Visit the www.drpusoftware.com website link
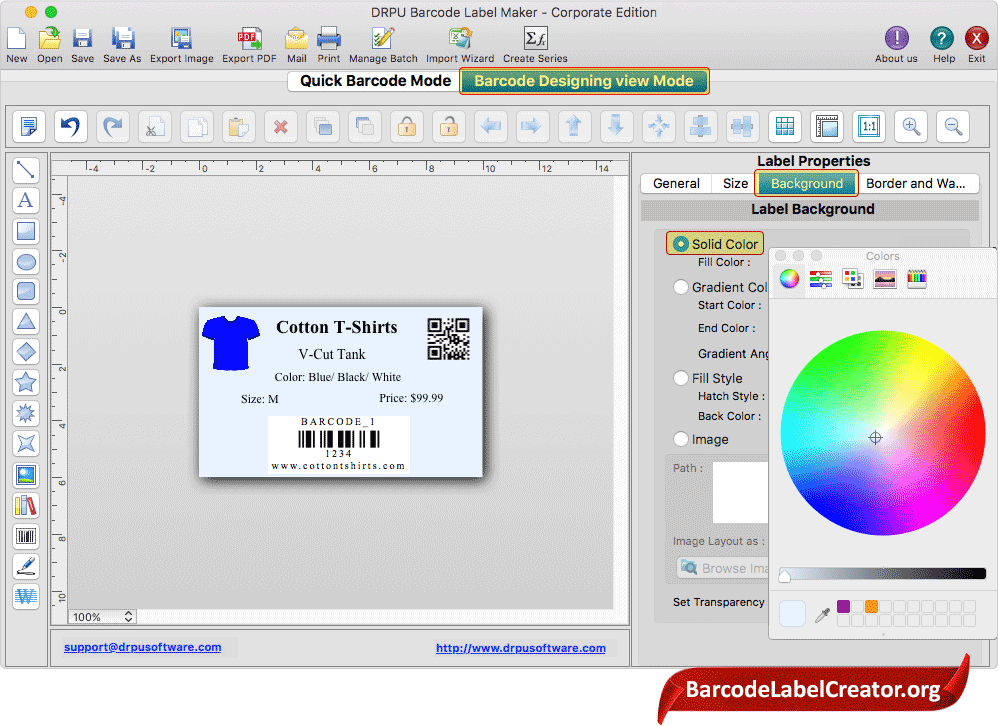998x726 pixels. 521,648
